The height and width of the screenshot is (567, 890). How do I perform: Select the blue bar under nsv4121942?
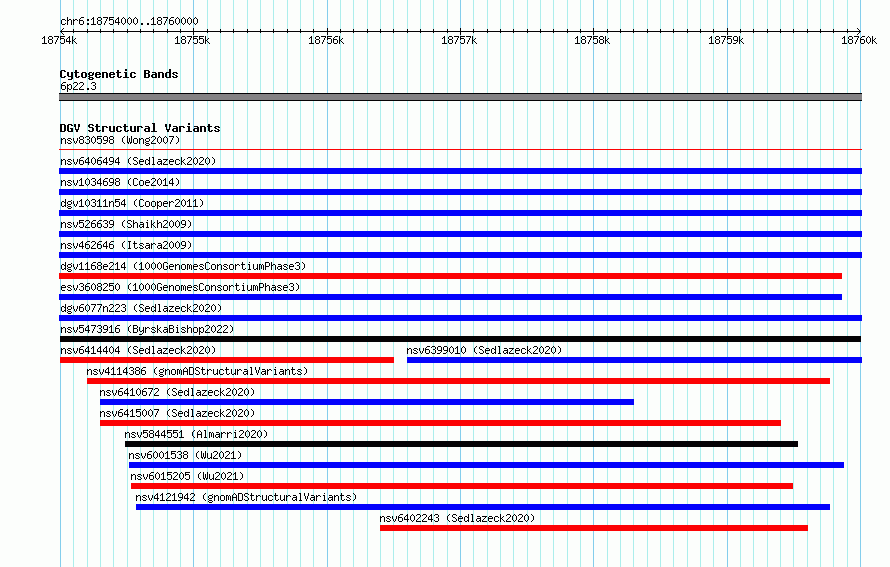pyautogui.click(x=483, y=507)
